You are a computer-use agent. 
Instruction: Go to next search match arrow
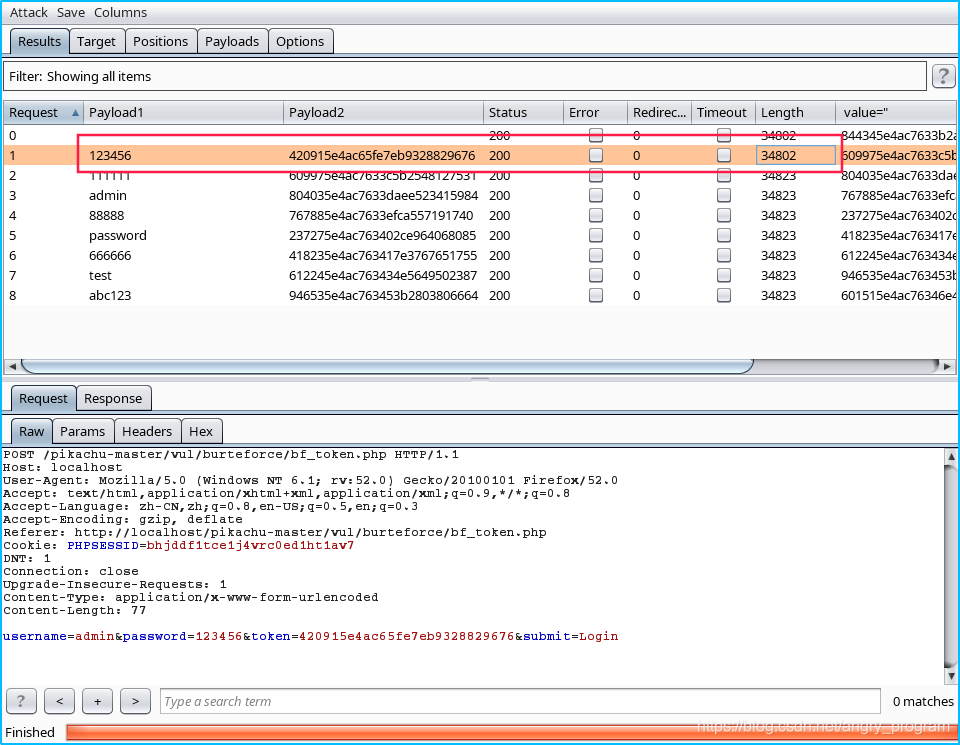click(135, 701)
